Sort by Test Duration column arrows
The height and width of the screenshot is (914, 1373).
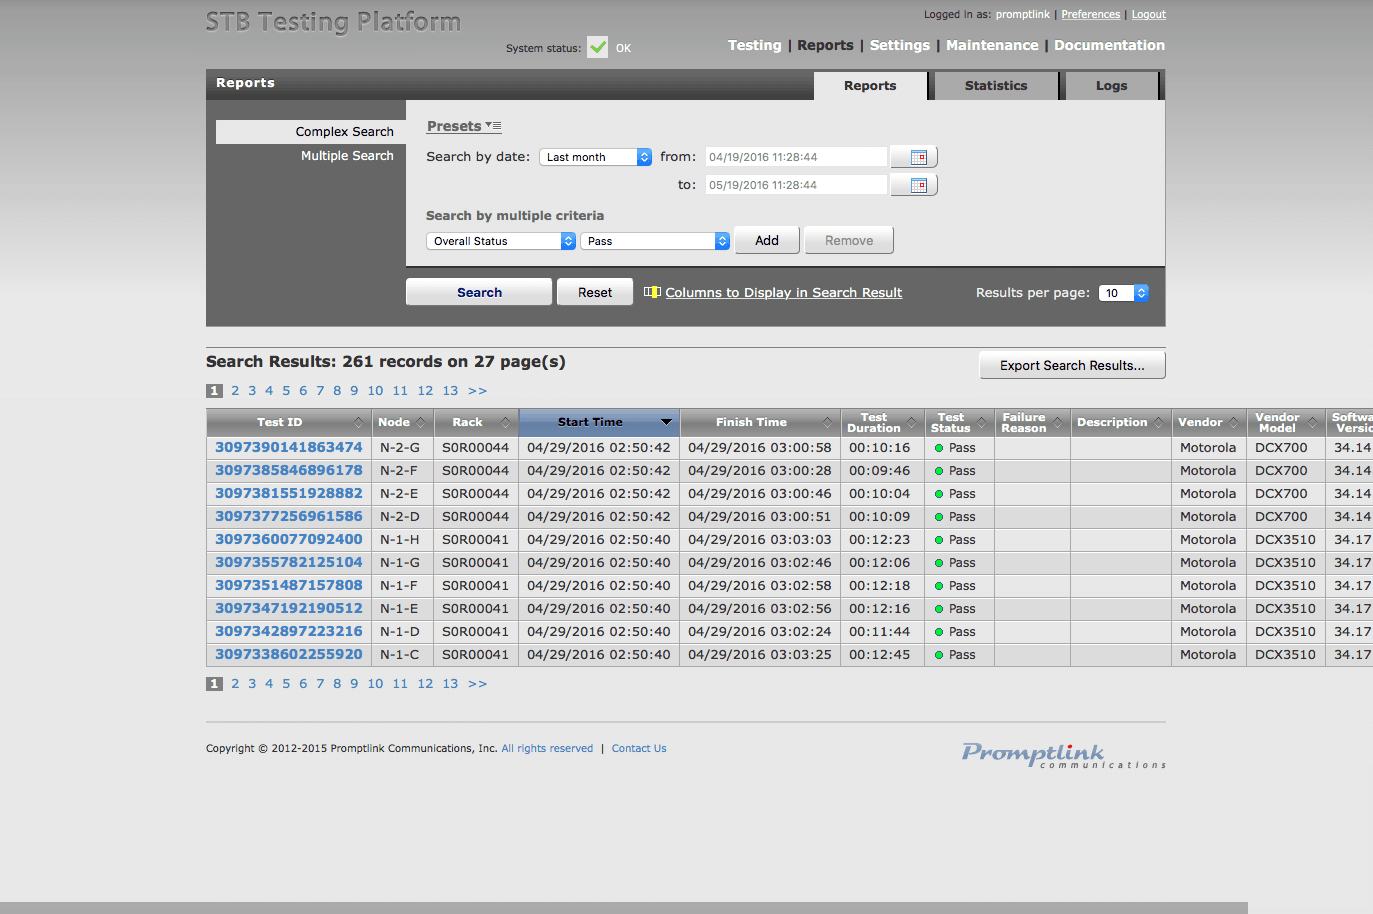(x=911, y=423)
